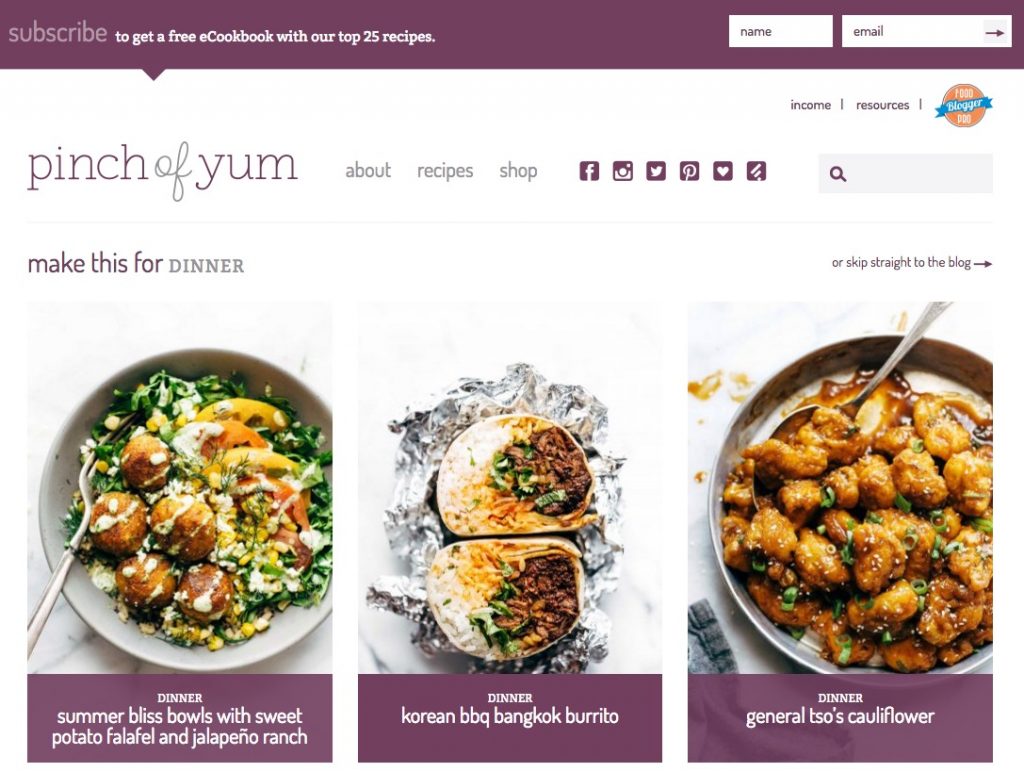Image resolution: width=1024 pixels, height=772 pixels.
Task: Open the Bloglovin heart icon
Action: pyautogui.click(x=722, y=171)
